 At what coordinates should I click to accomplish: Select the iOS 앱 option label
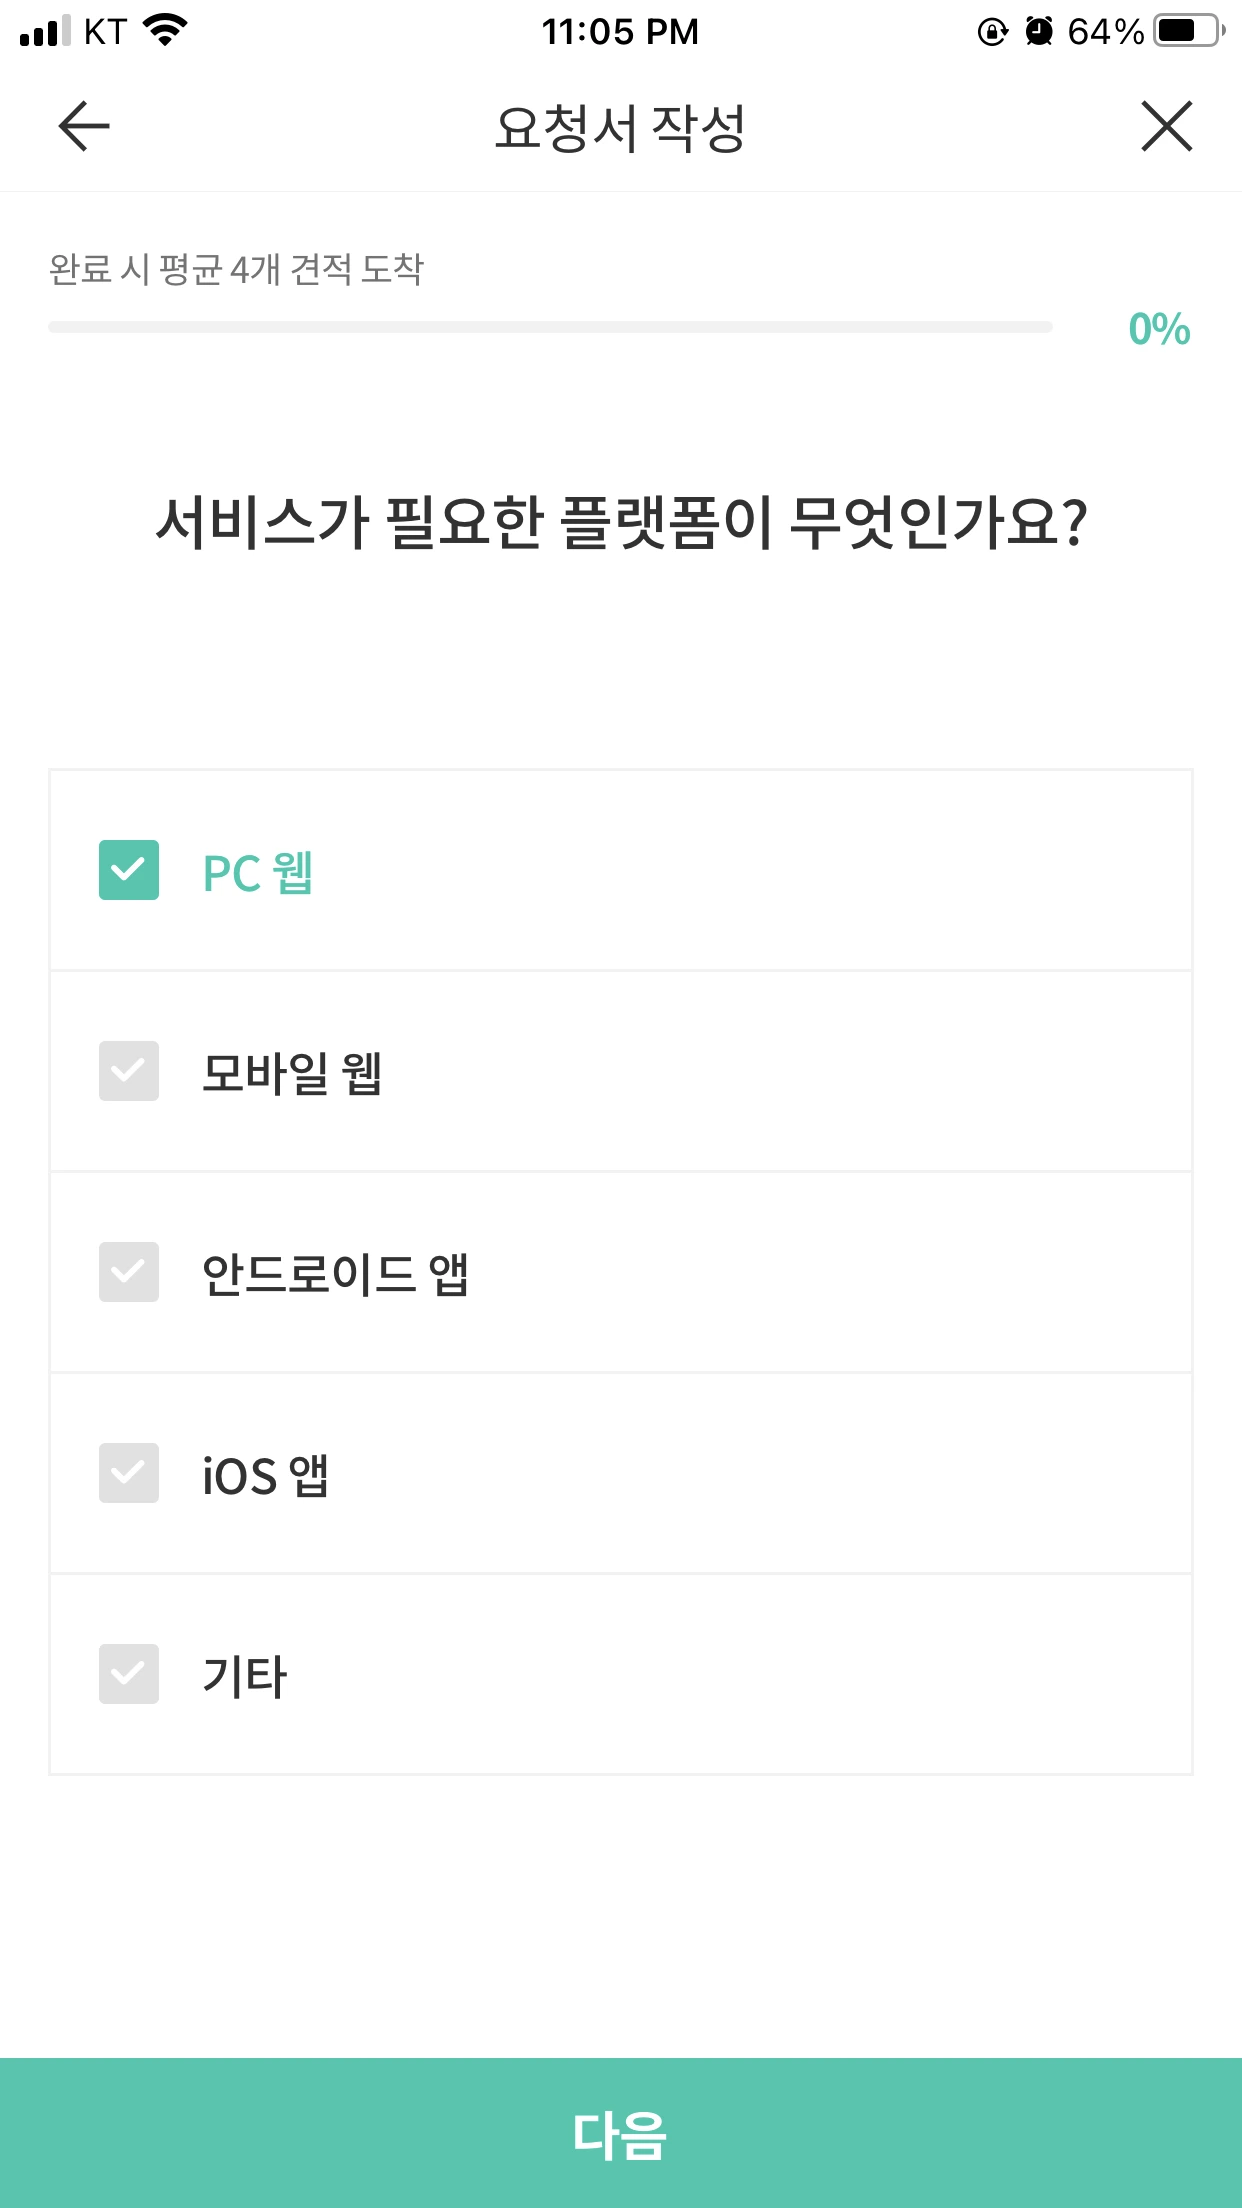[x=266, y=1475]
